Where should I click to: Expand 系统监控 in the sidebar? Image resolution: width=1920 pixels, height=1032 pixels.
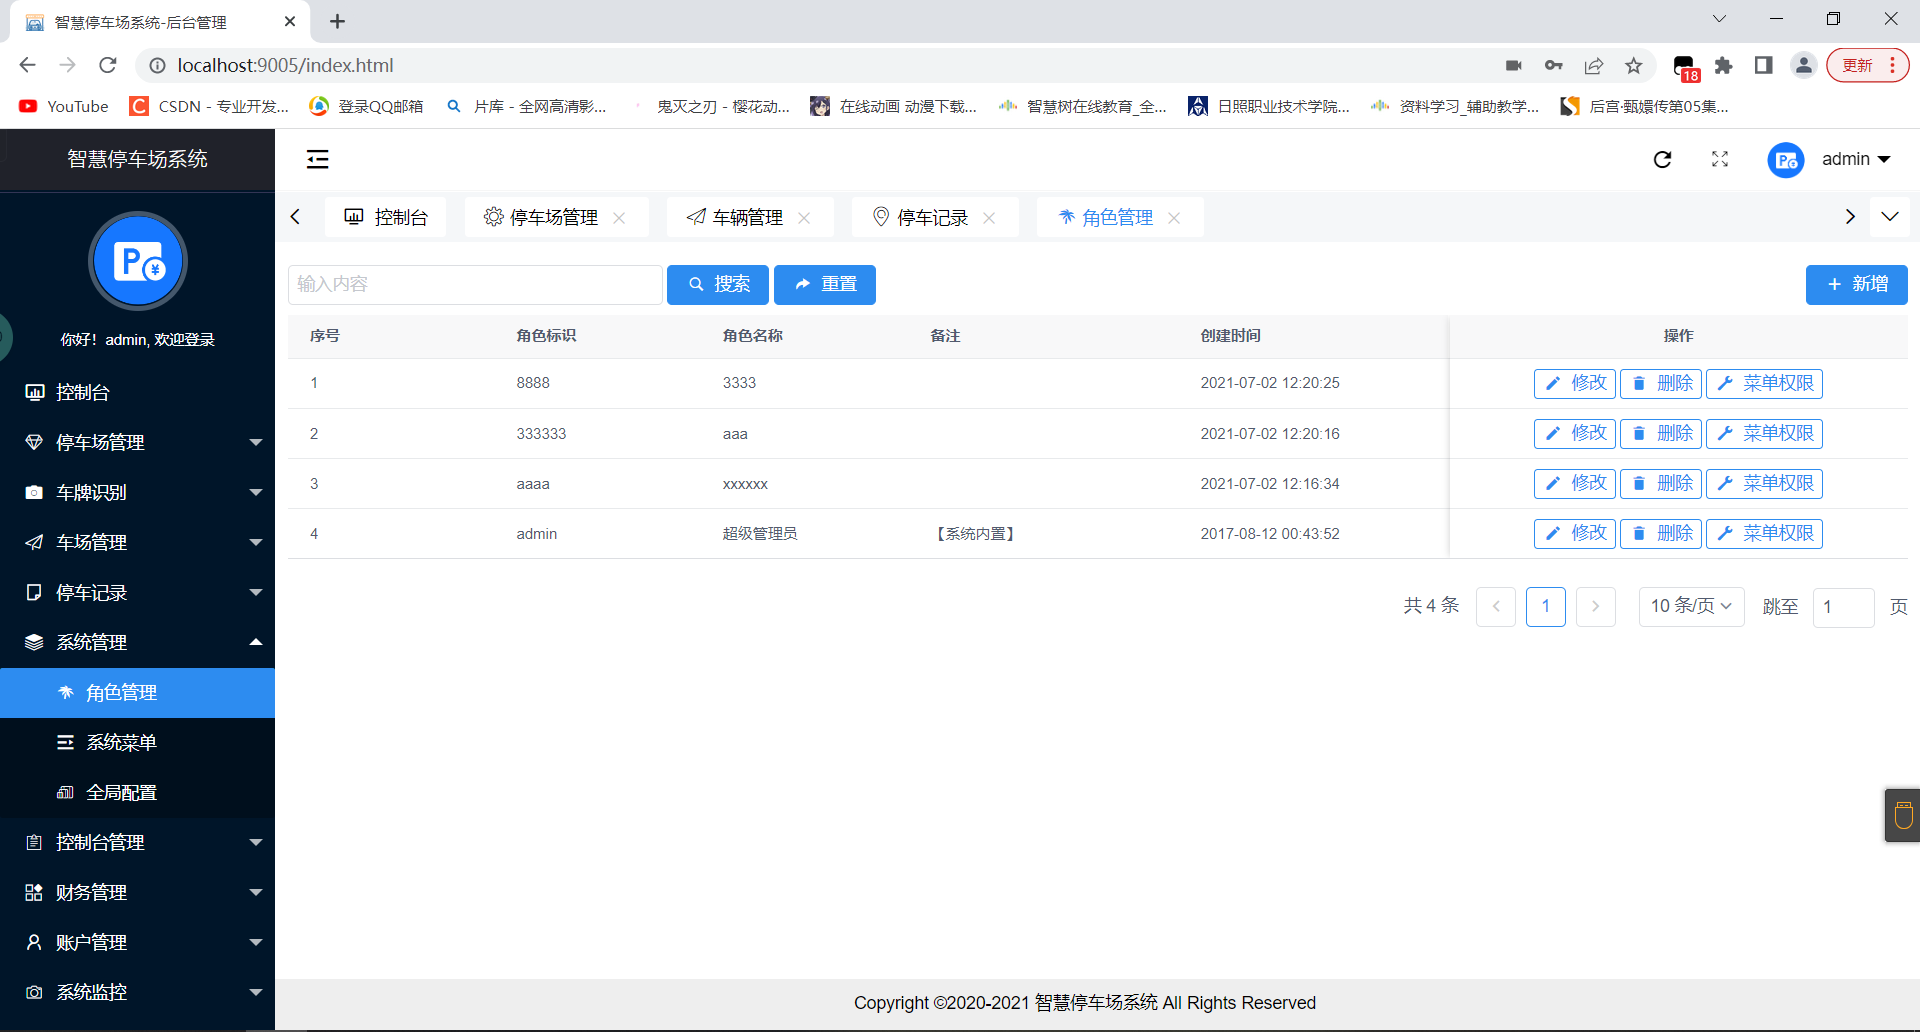tap(137, 993)
